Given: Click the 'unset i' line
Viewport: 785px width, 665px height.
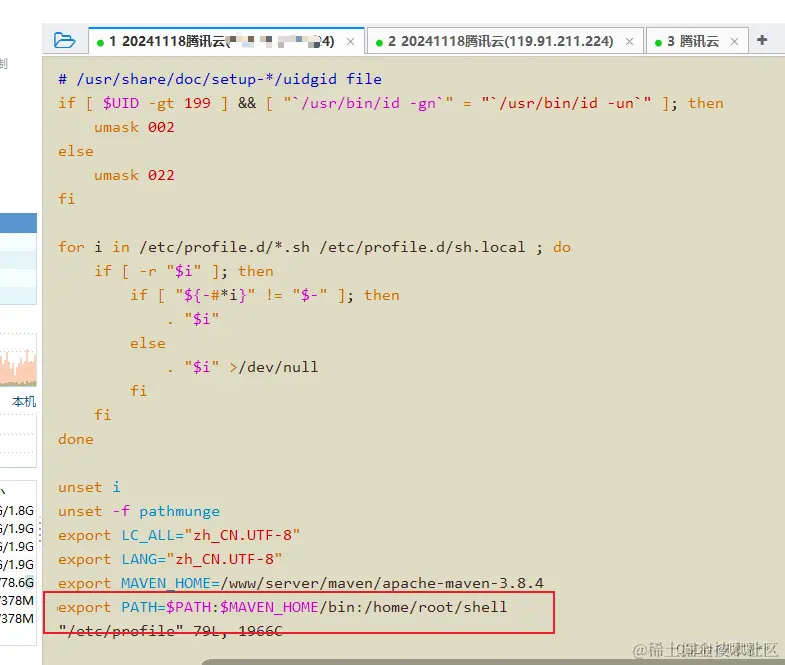Looking at the screenshot, I should point(89,487).
